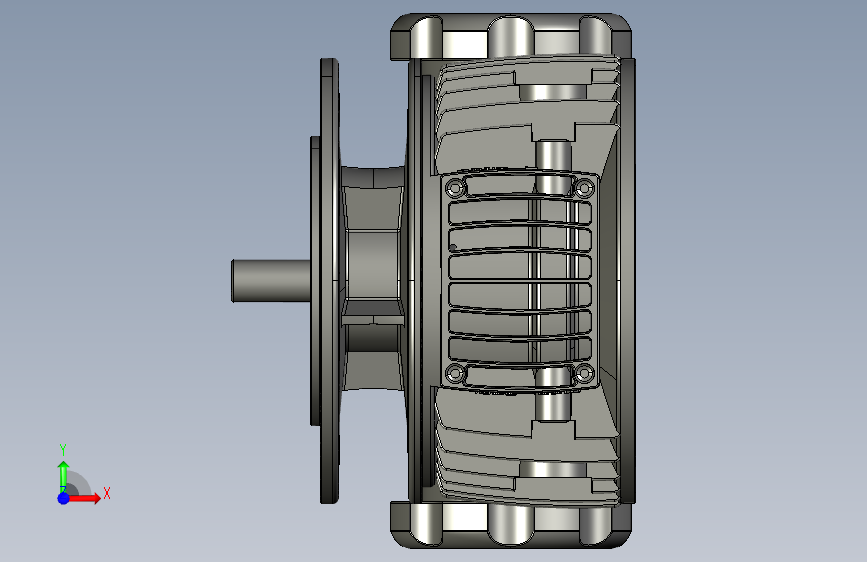Click the blue Z axis dot on triad
The image size is (867, 562).
[63, 498]
